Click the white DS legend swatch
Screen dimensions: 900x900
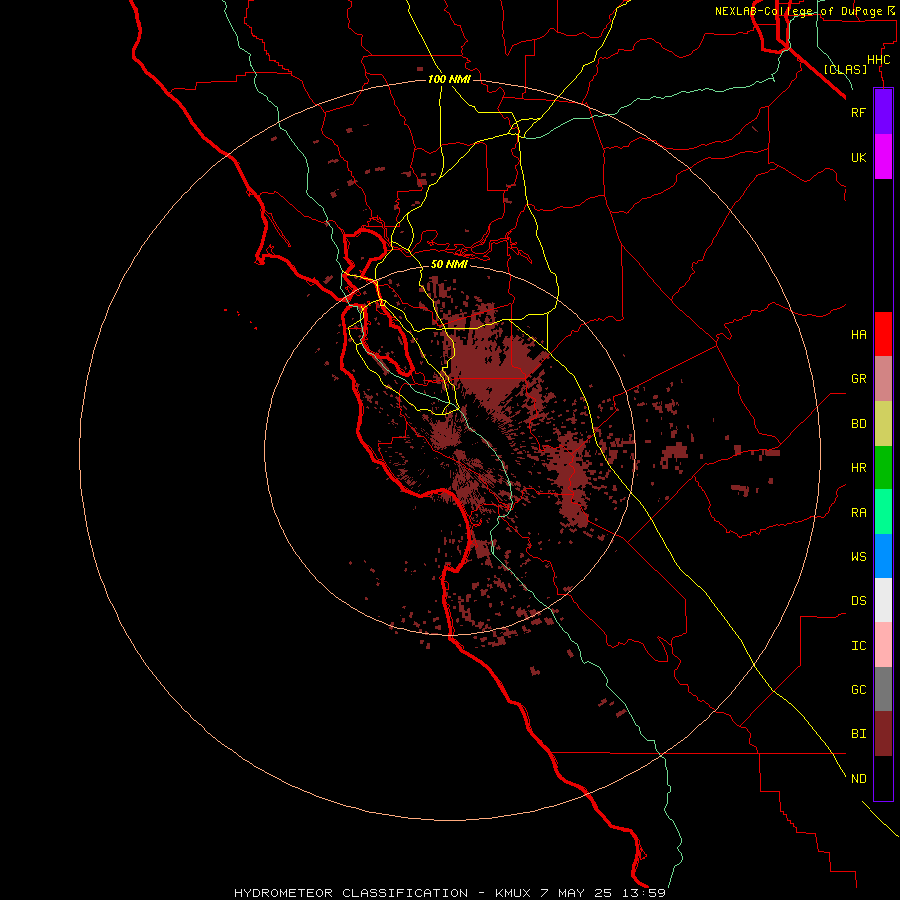click(x=883, y=600)
